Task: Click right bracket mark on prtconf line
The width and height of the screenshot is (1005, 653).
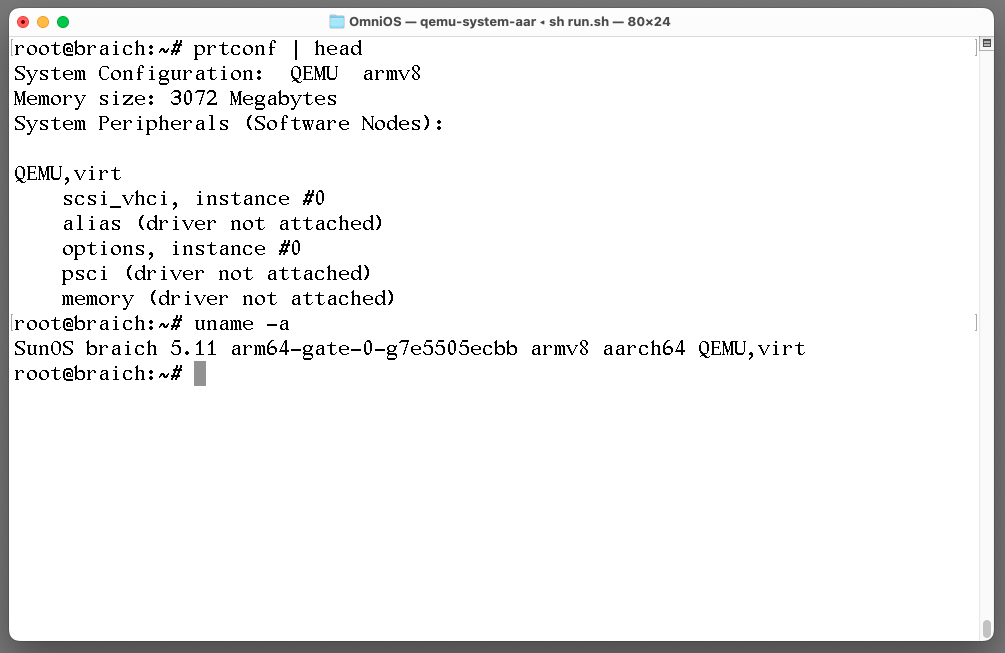Action: tap(975, 48)
